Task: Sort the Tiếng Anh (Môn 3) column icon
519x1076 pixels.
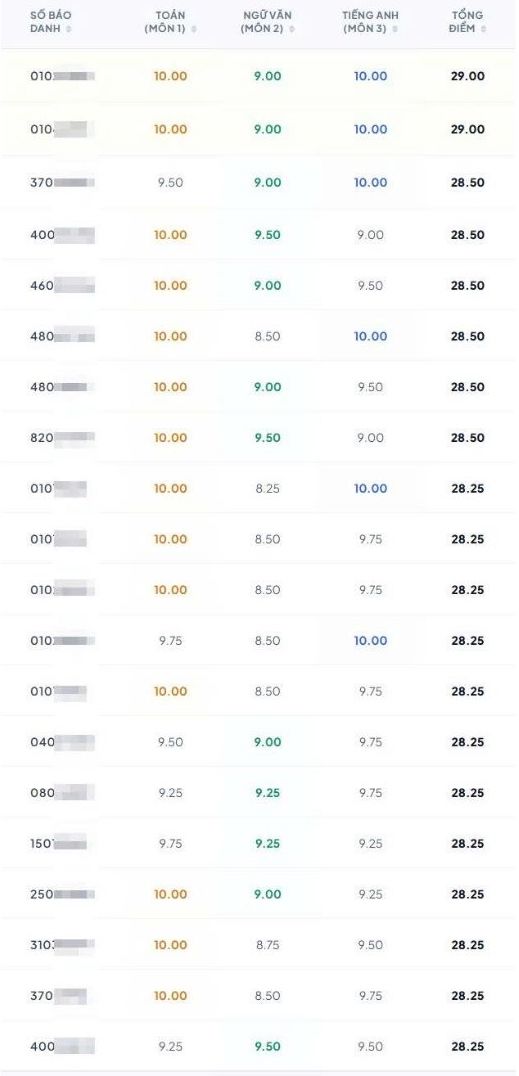Action: [397, 29]
